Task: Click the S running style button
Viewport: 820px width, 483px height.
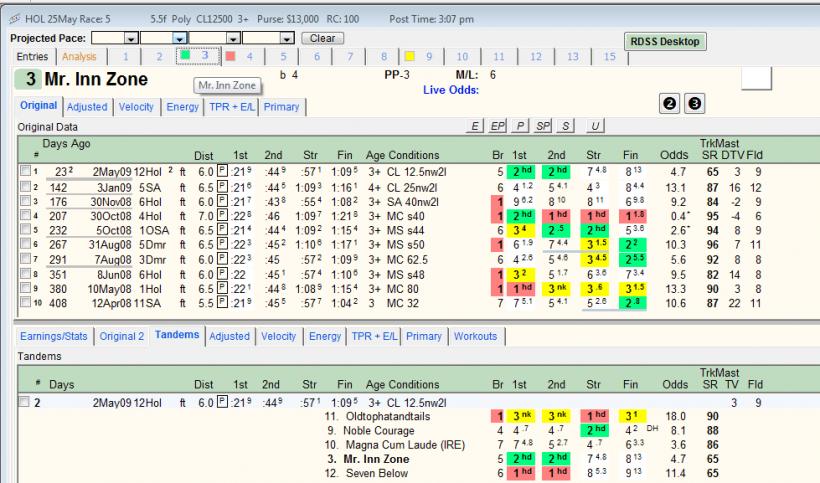Action: pos(565,126)
